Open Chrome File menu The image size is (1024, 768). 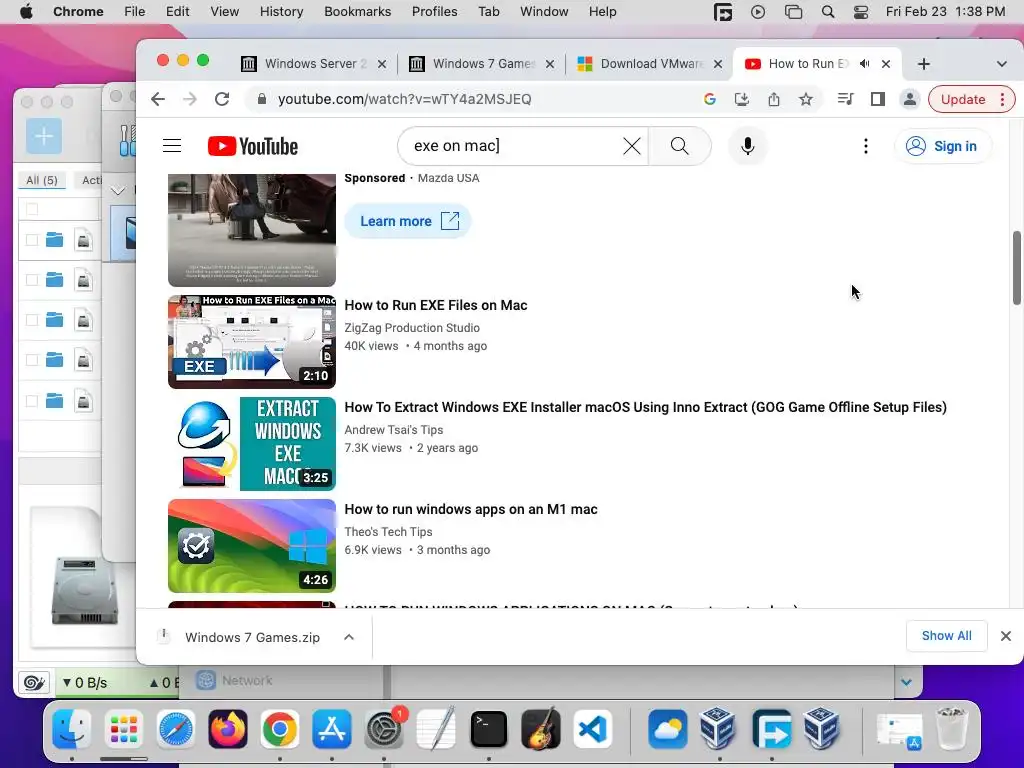(x=135, y=12)
